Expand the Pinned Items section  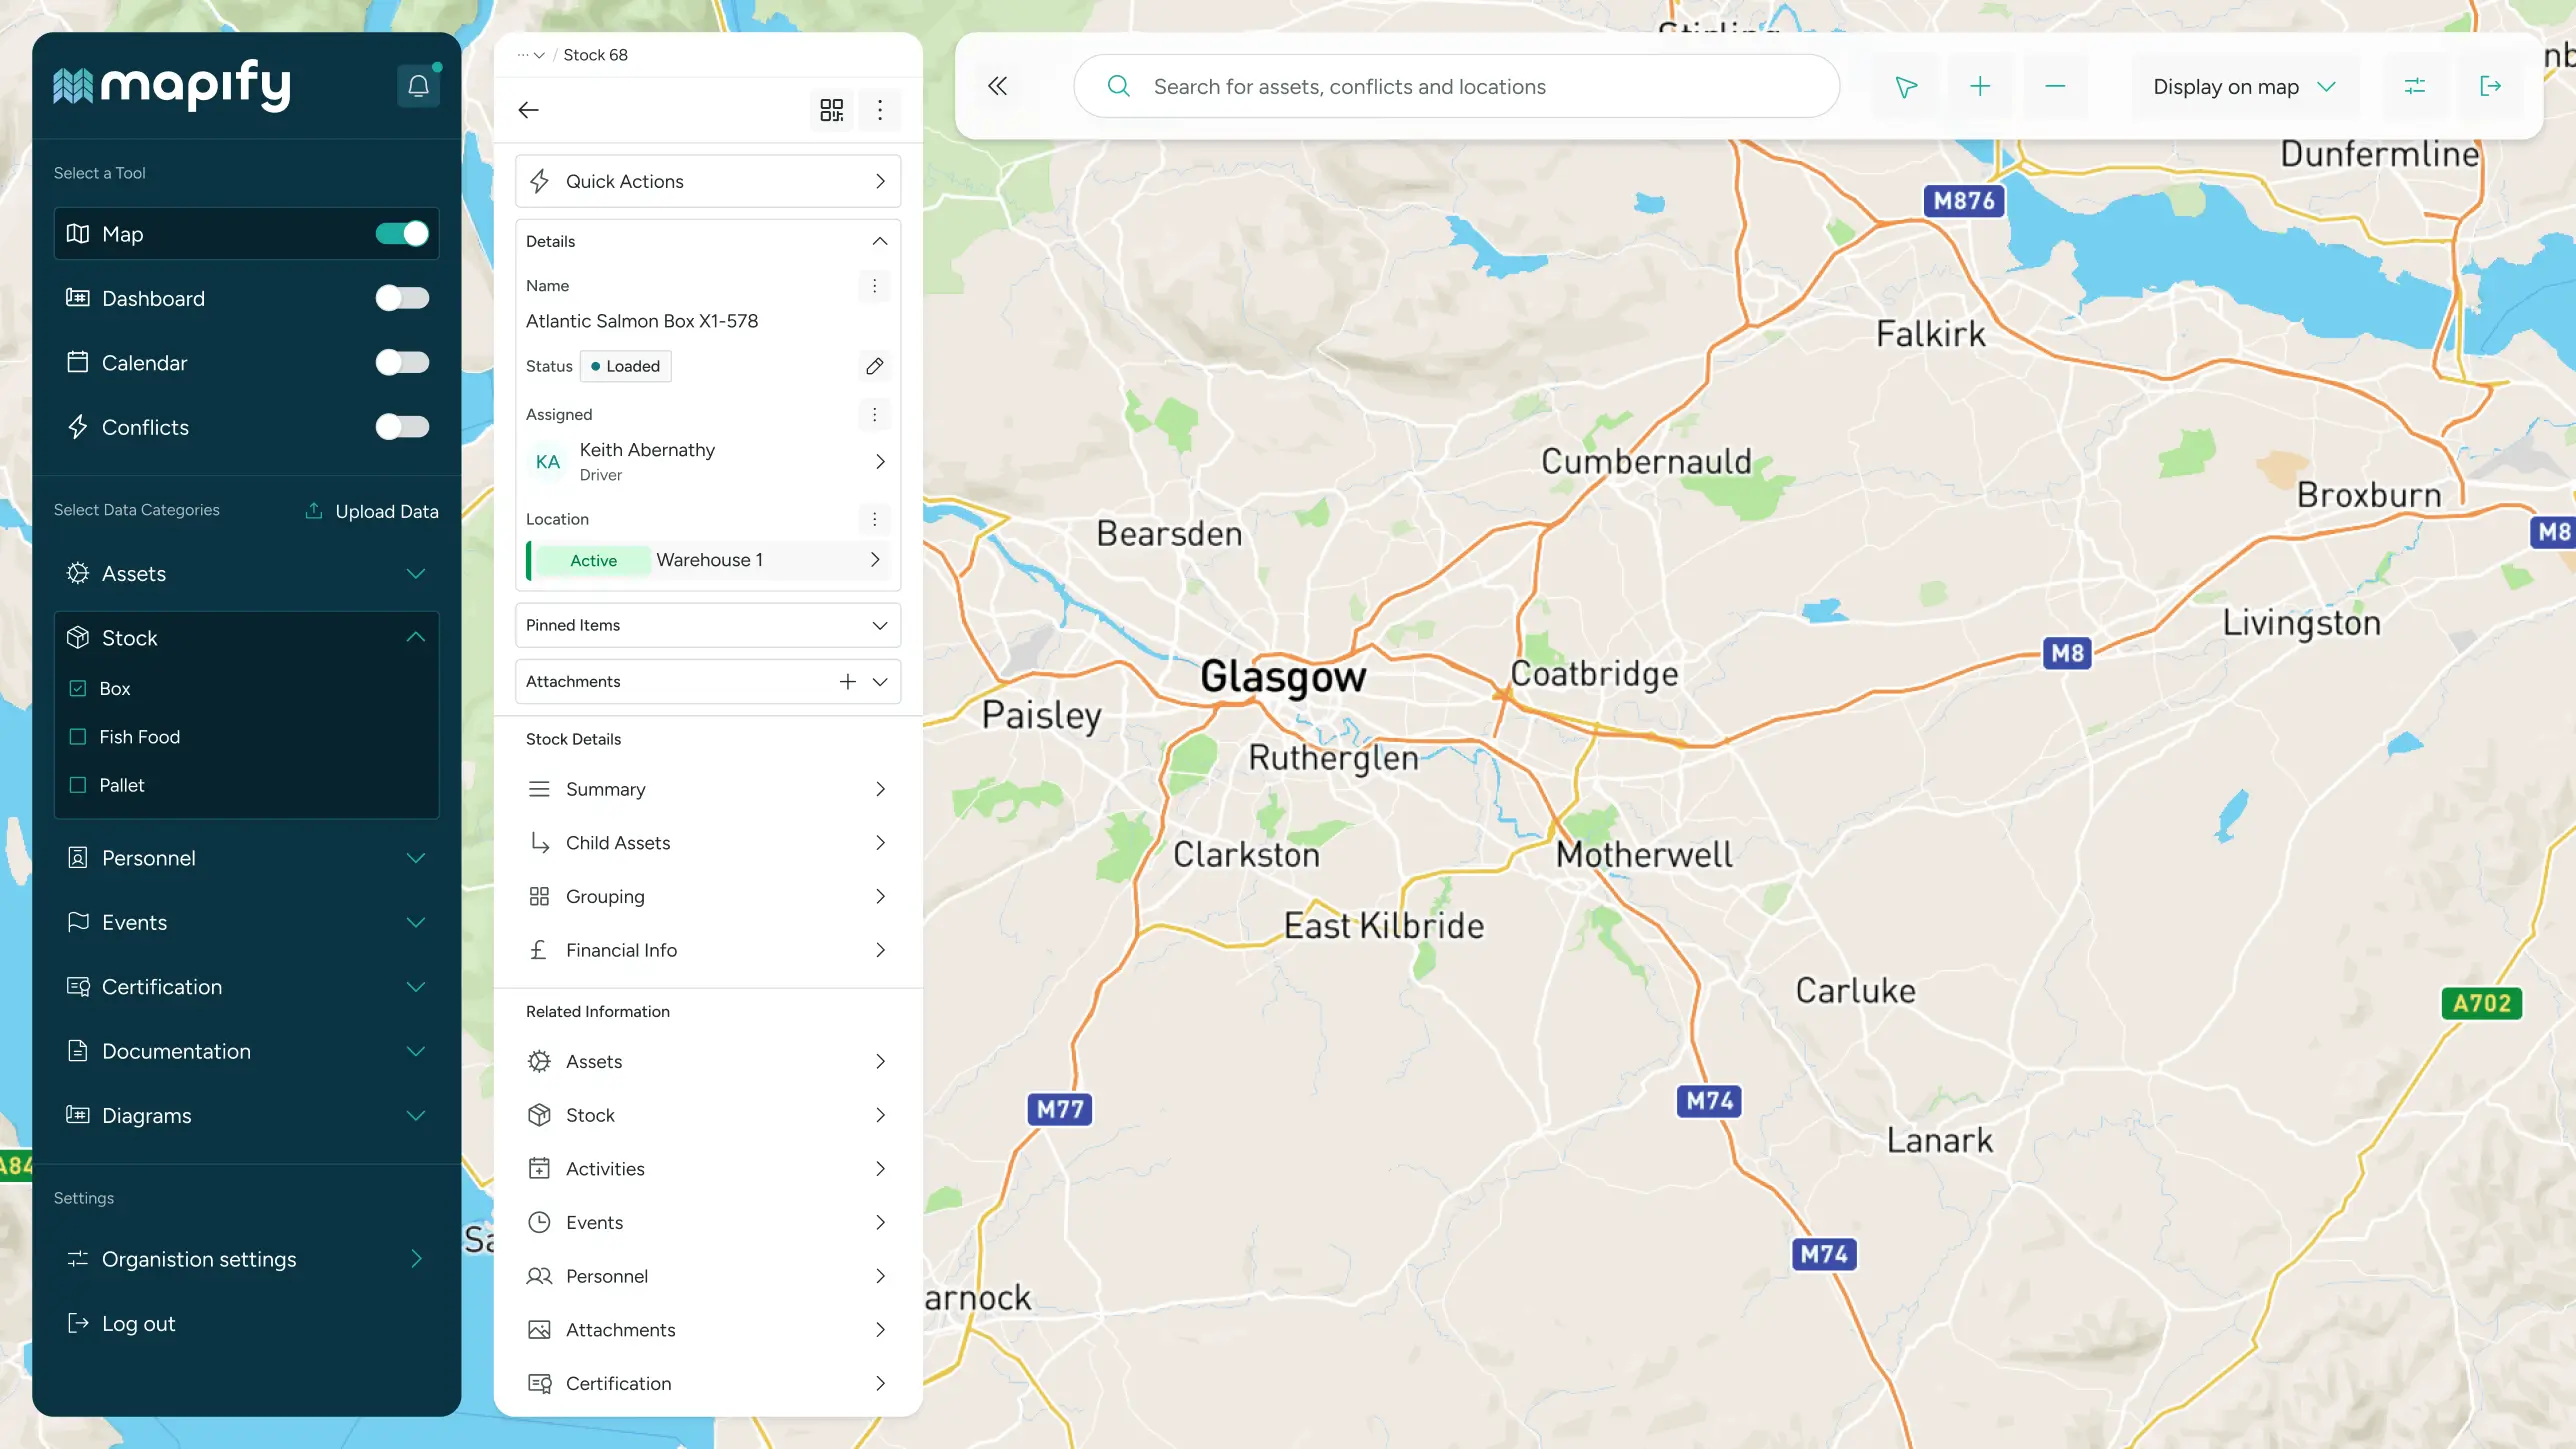[x=708, y=625]
